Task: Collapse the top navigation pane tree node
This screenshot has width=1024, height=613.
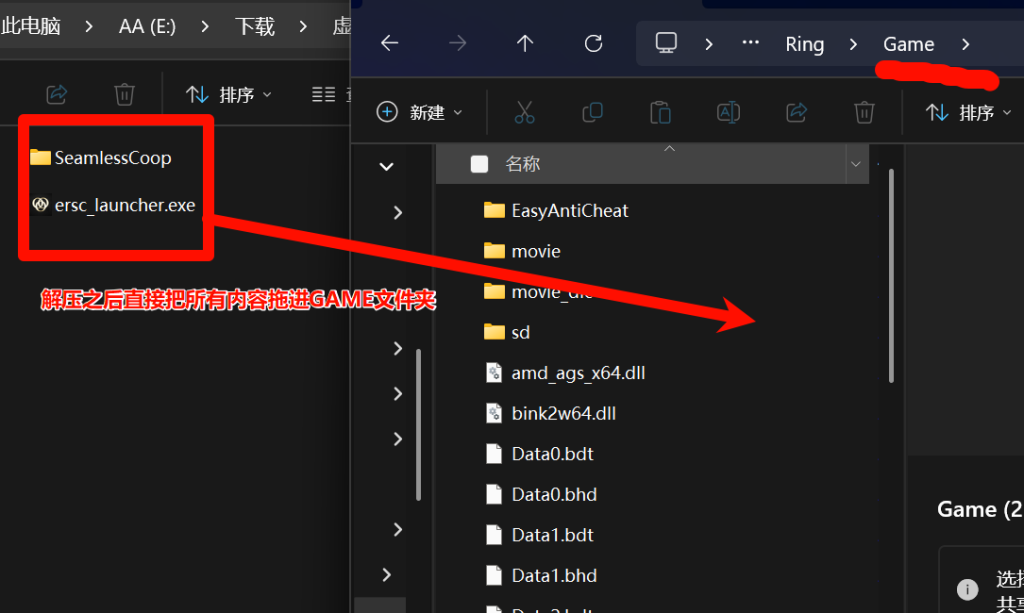Action: pos(387,166)
